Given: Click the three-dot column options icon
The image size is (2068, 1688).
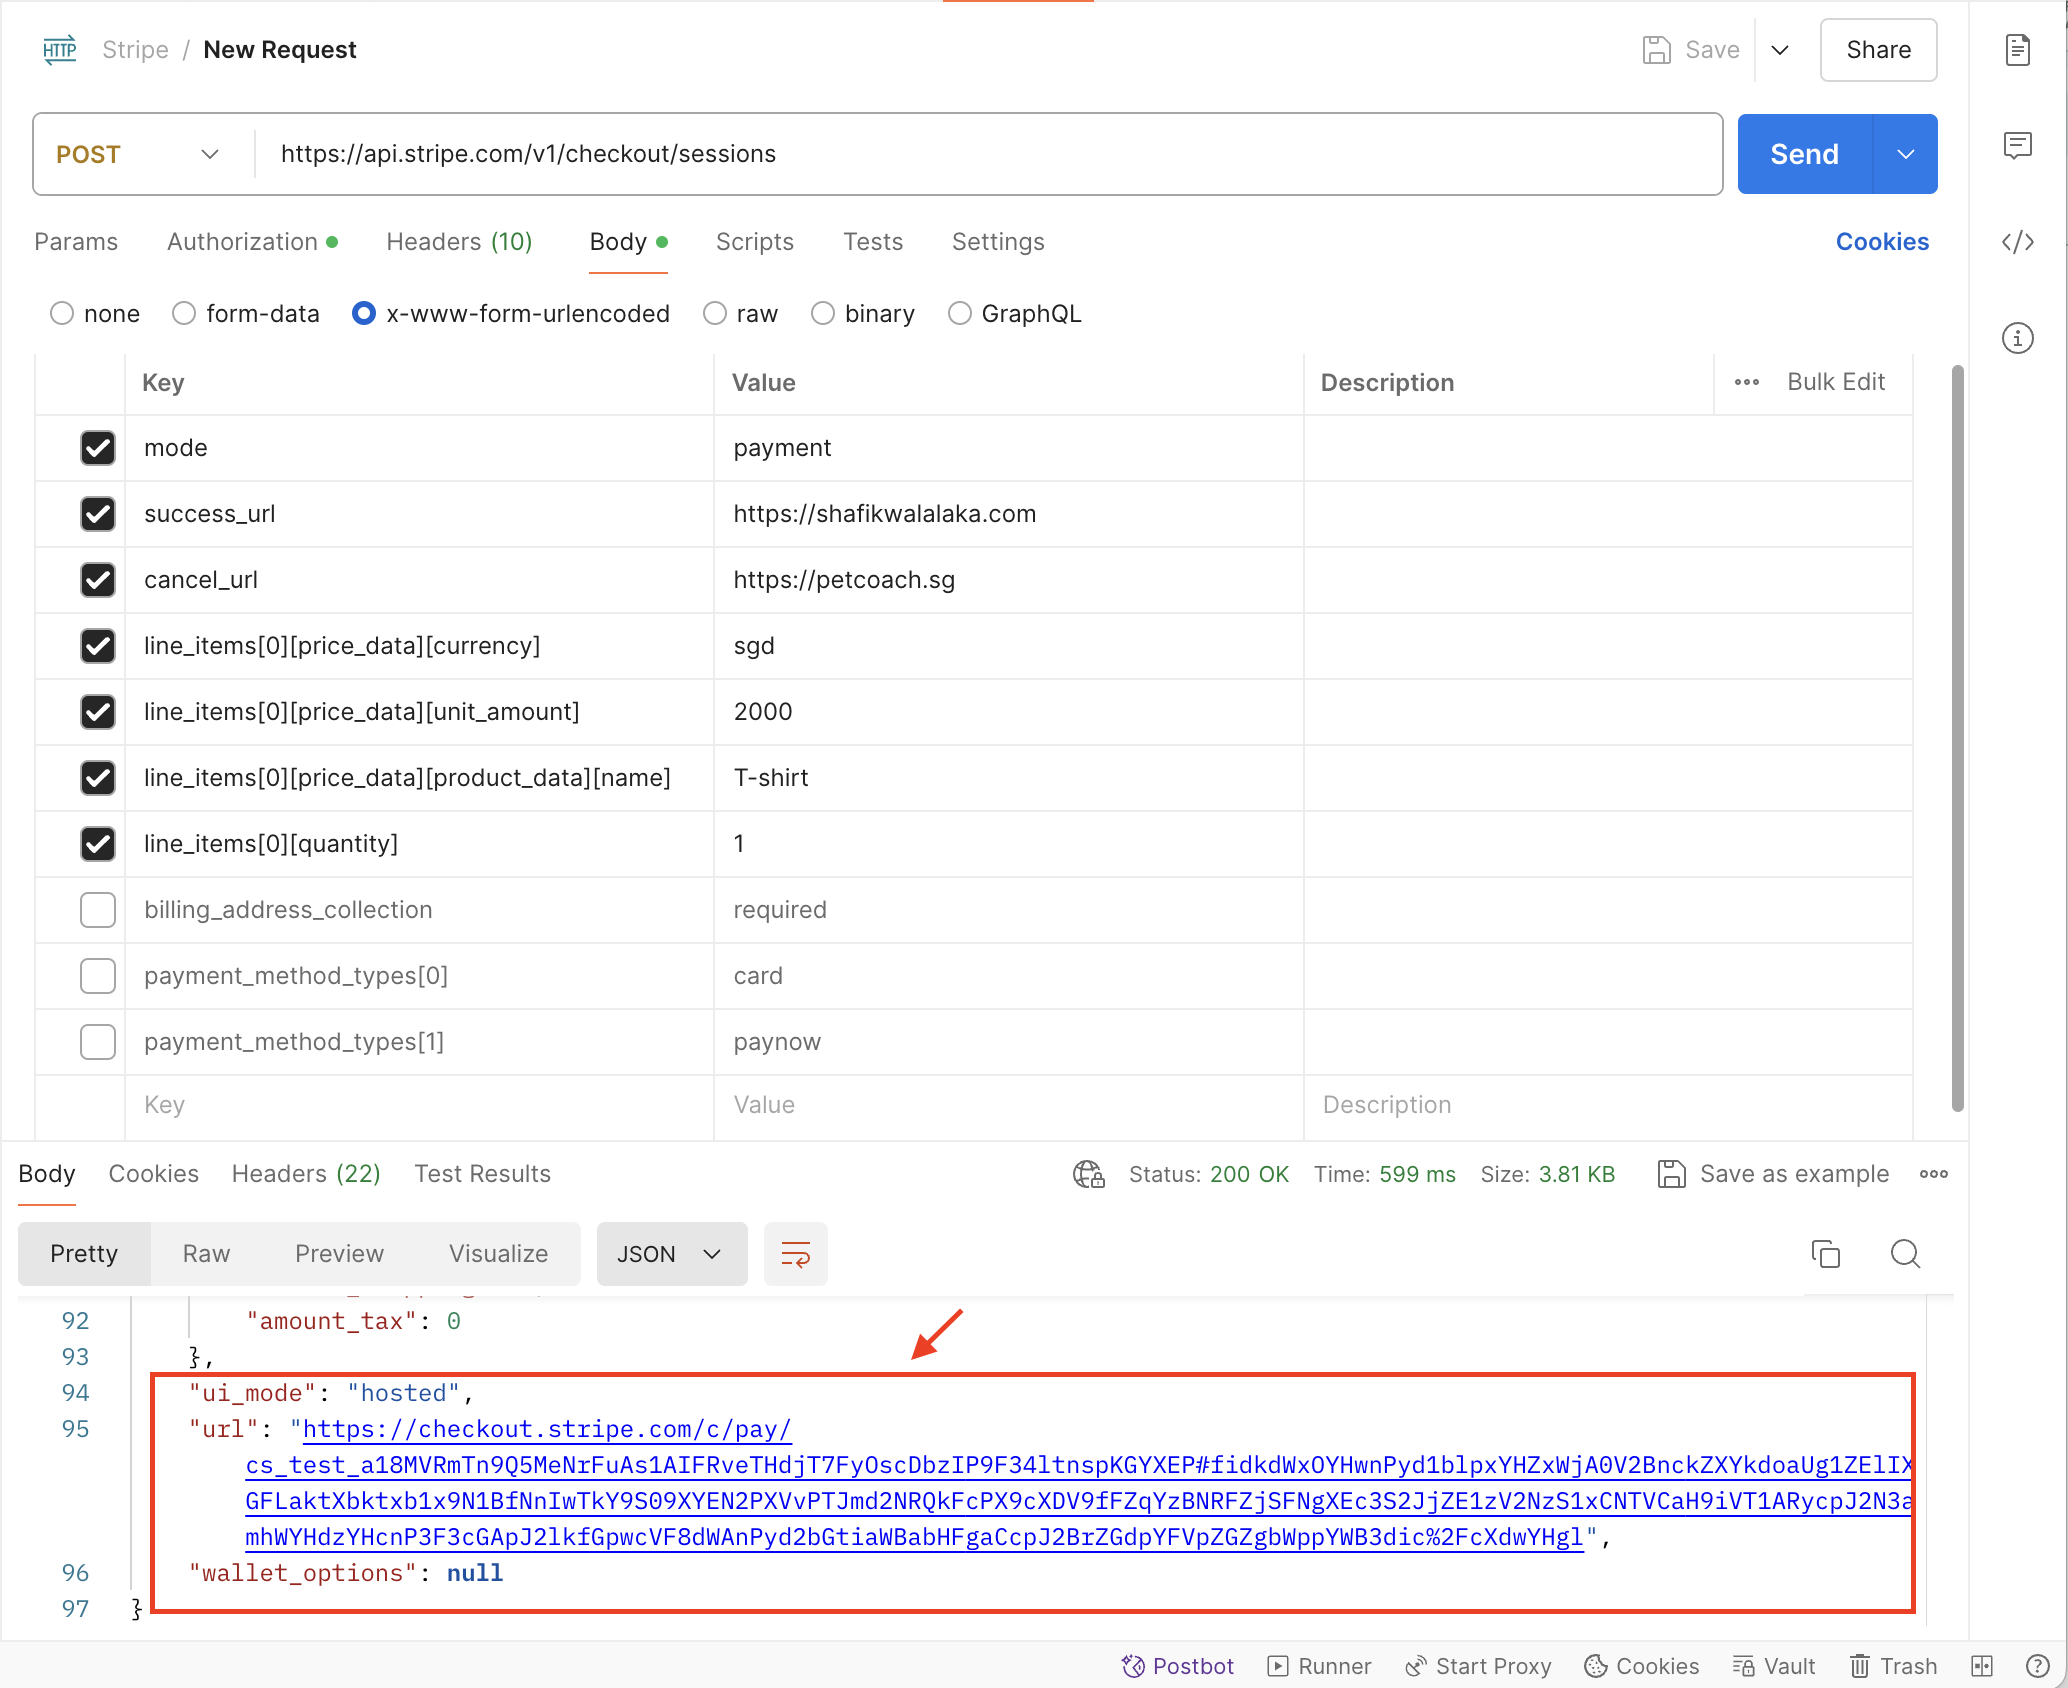Looking at the screenshot, I should [x=1747, y=382].
